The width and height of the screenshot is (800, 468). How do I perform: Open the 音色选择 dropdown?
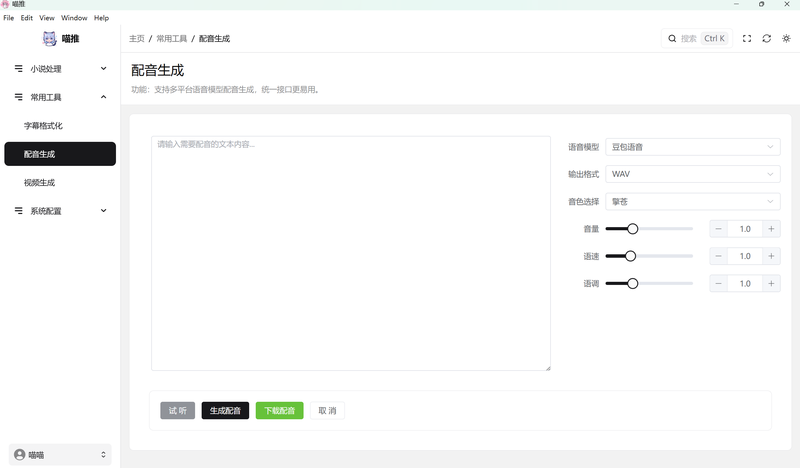click(692, 202)
